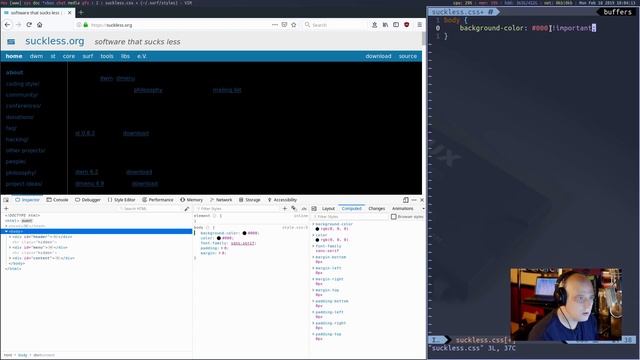Close the suckless browser tab
640x360 pixels.
[x=69, y=13]
